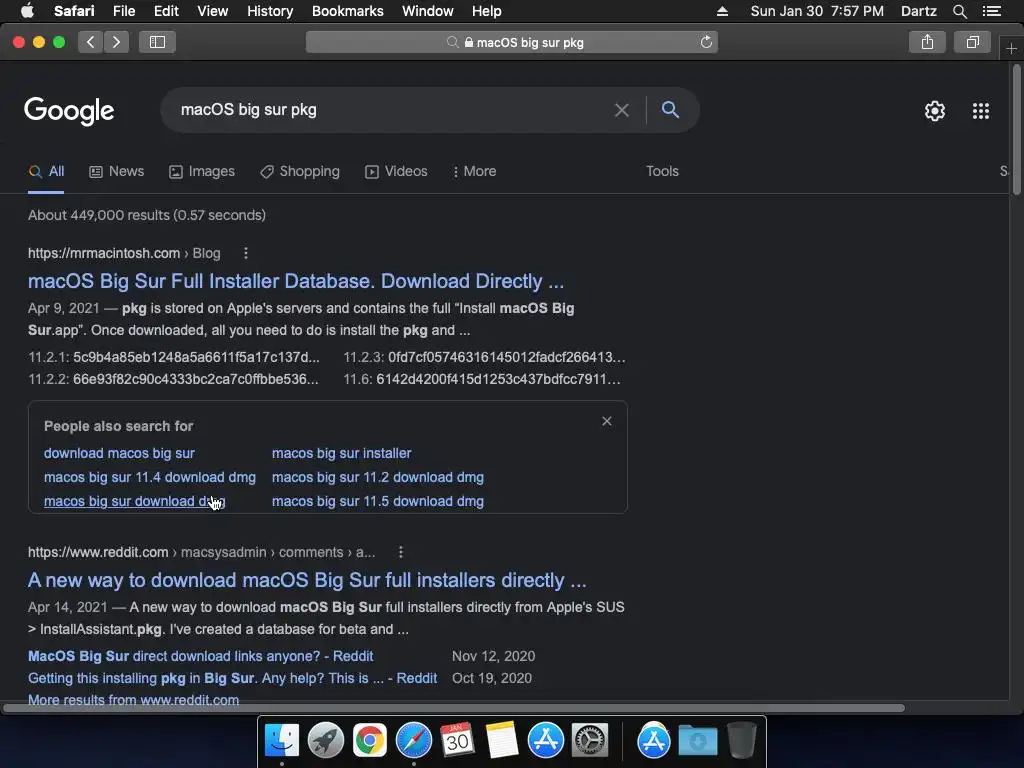Open Spotlight search in menu bar

(960, 11)
